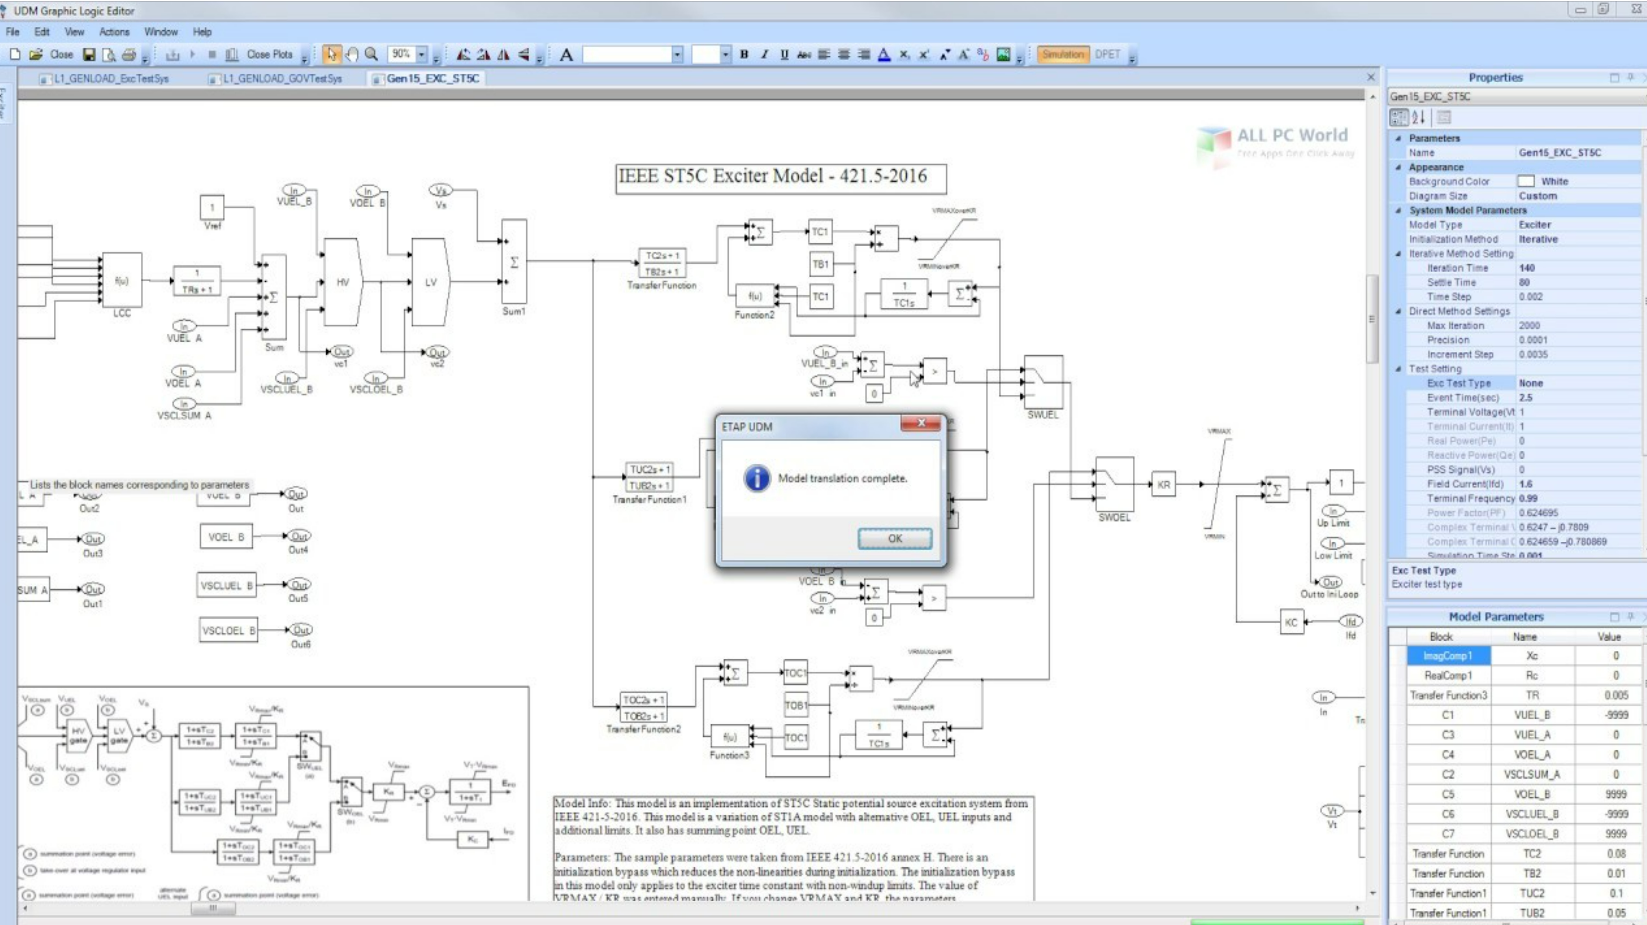
Task: Click the Open folder icon in toolbar
Action: point(36,55)
